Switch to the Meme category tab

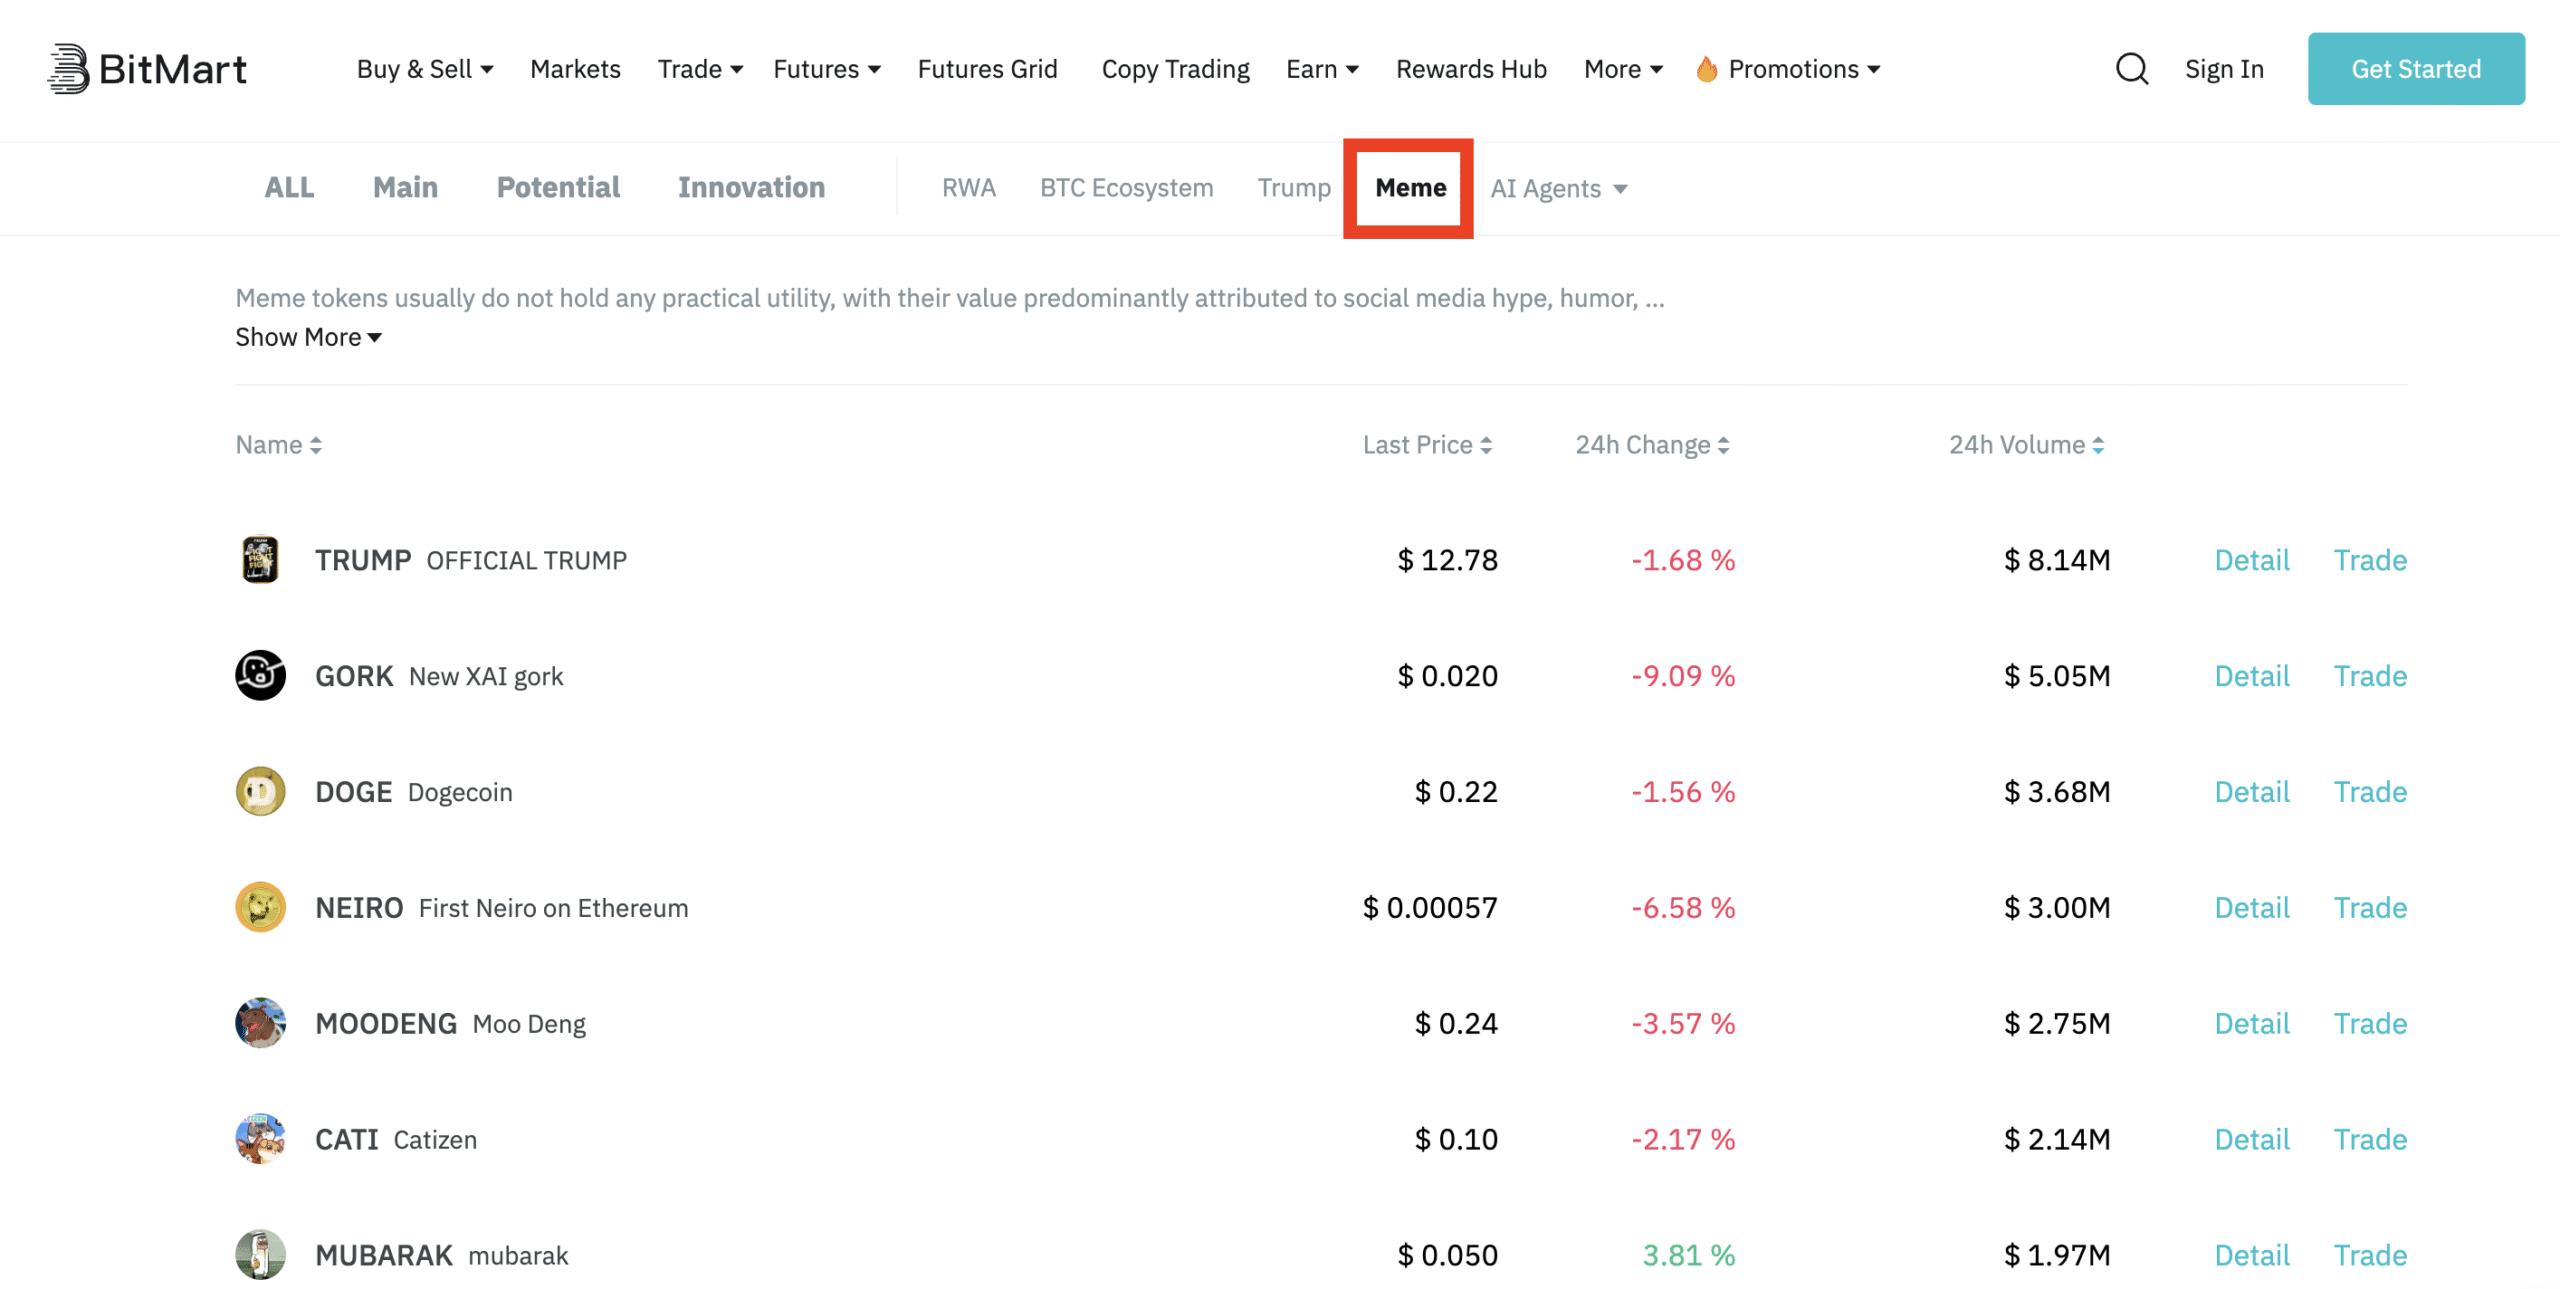click(x=1409, y=188)
